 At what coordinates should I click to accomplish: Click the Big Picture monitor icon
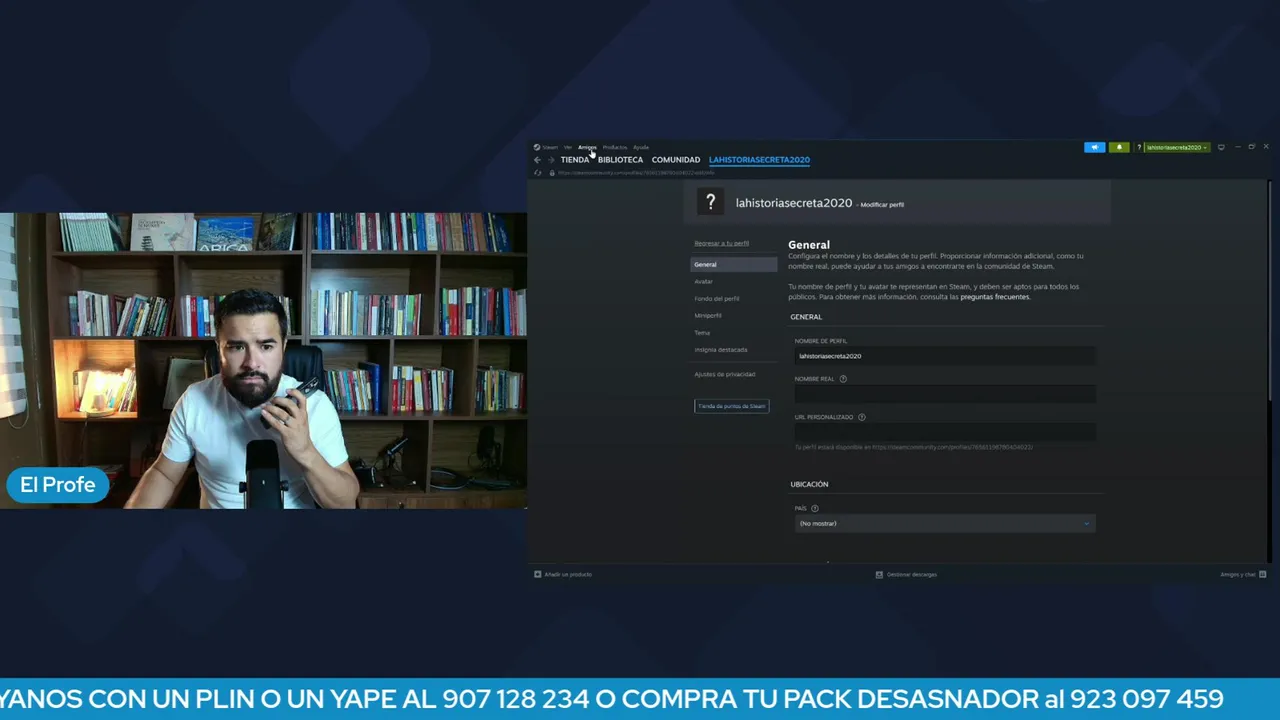point(1221,147)
